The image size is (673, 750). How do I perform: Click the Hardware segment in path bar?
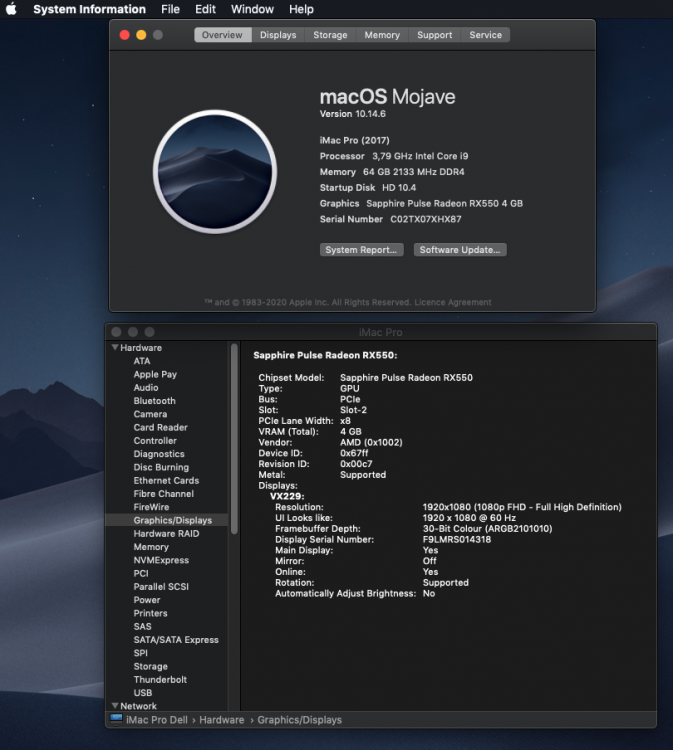click(221, 720)
